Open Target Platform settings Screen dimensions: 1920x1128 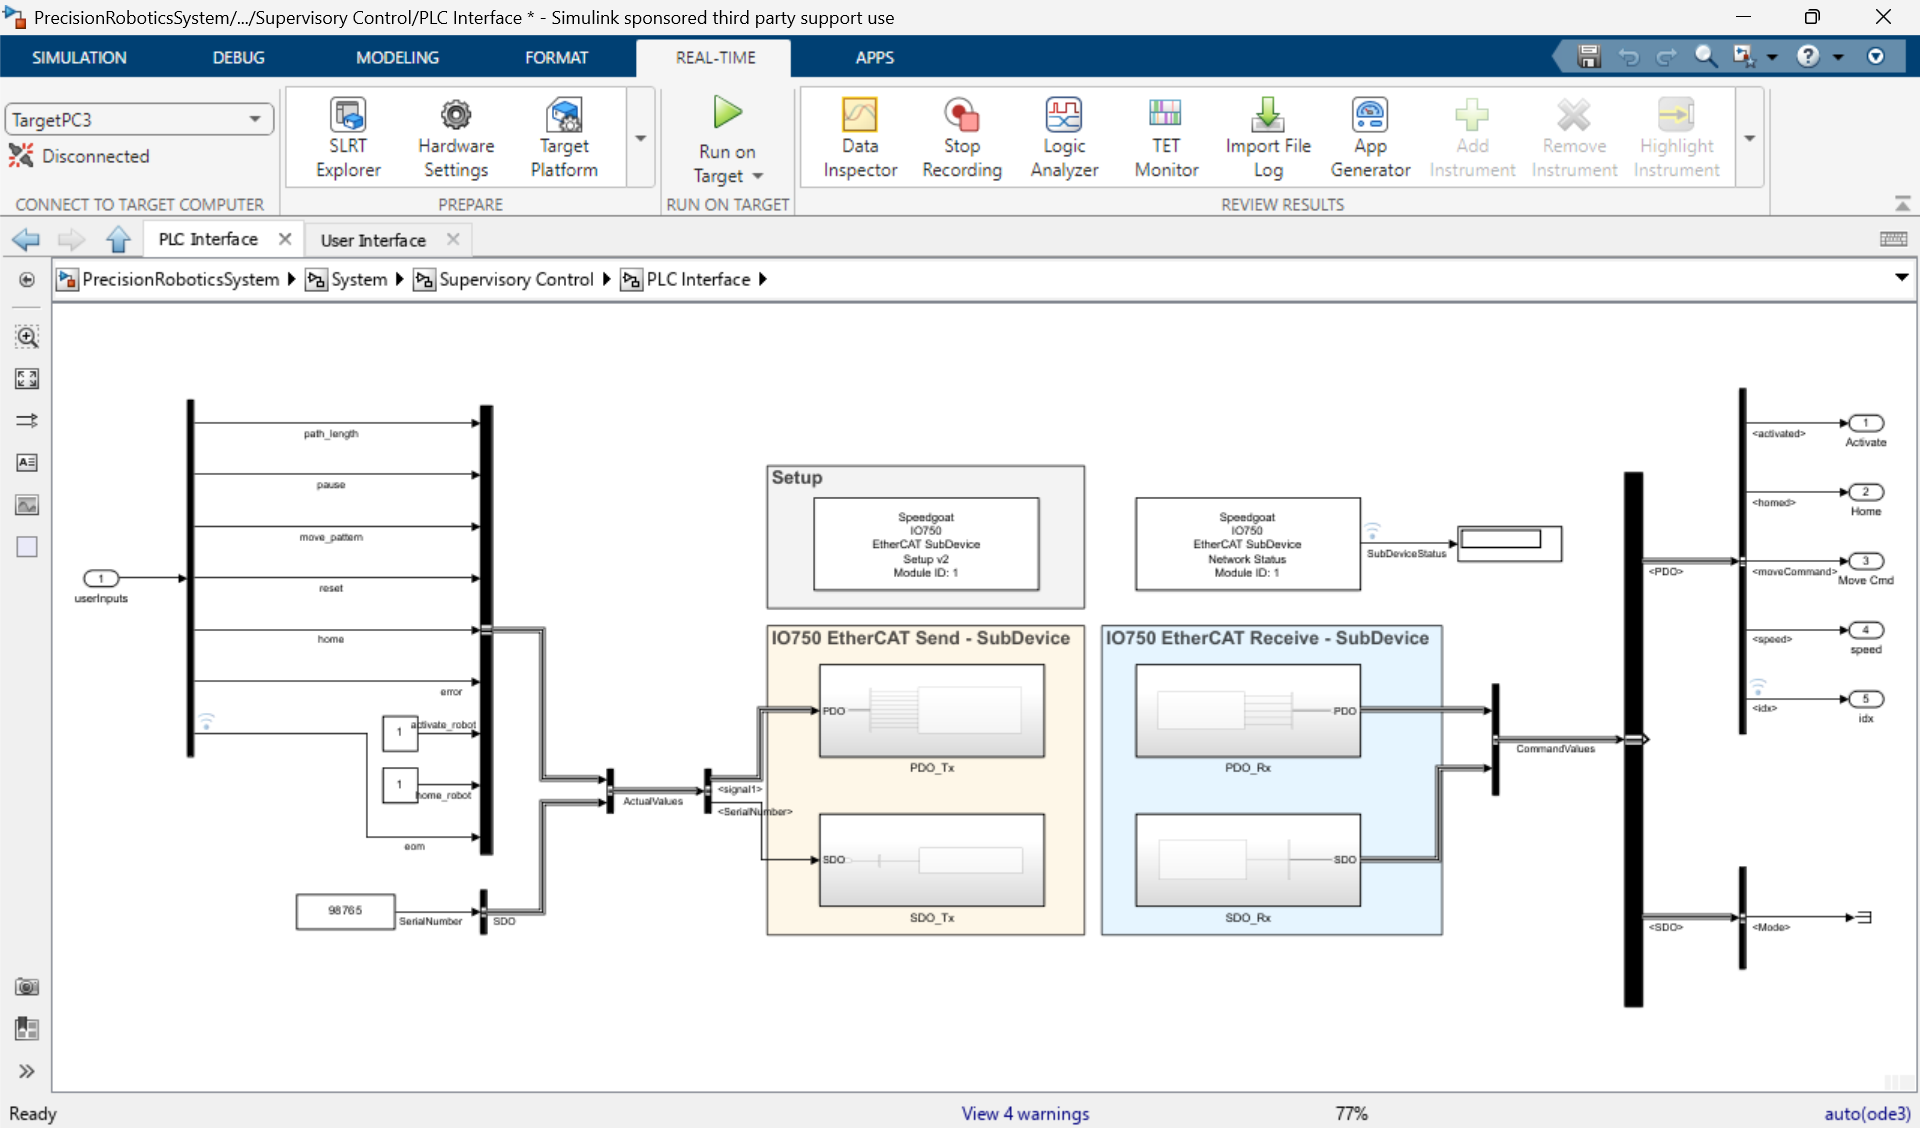click(x=564, y=138)
